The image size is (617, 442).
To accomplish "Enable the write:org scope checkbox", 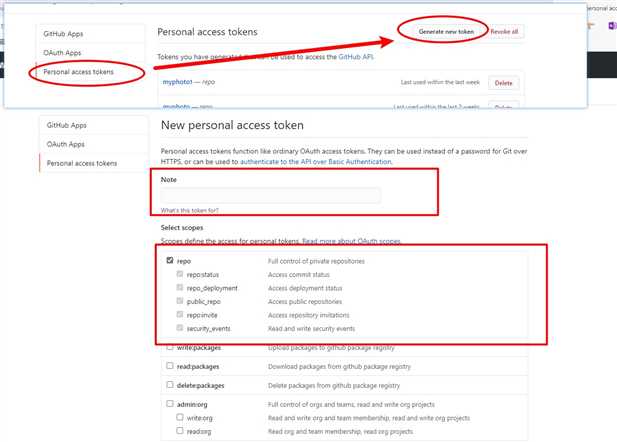I will tap(180, 417).
